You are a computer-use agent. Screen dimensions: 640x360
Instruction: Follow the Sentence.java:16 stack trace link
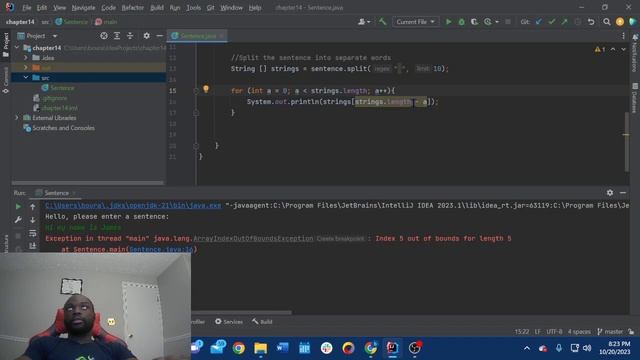[x=161, y=249]
